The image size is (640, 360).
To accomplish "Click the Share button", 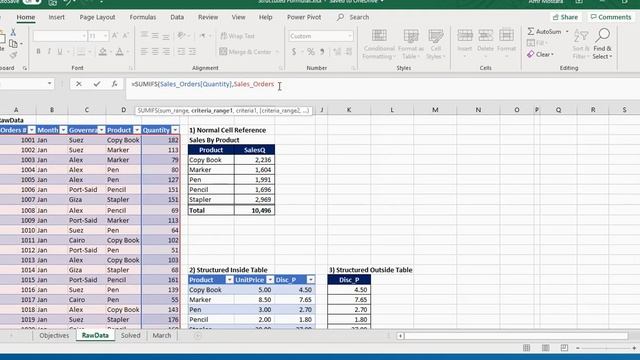I will click(565, 17).
